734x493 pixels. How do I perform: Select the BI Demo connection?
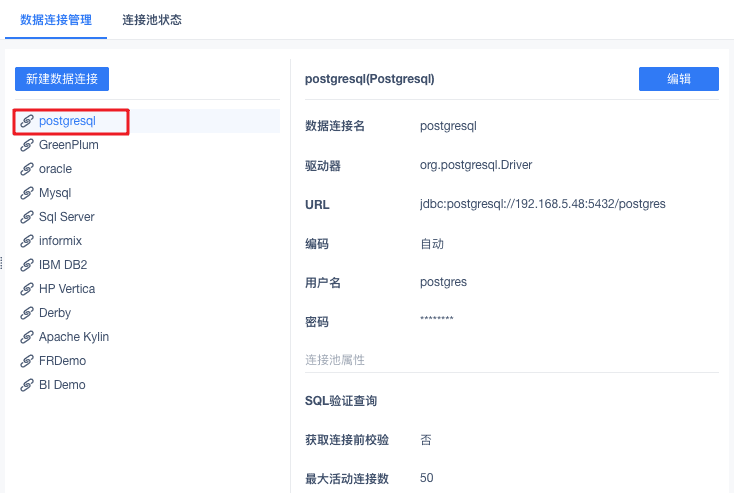62,385
